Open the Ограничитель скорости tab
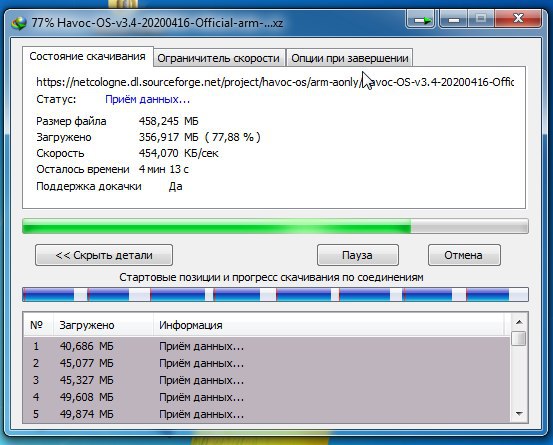553x445 pixels. point(219,58)
